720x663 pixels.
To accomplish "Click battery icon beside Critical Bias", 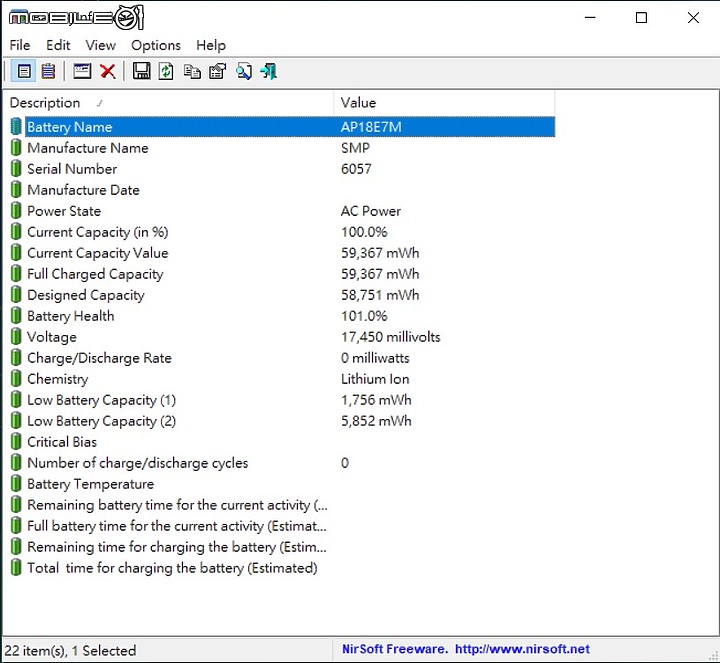I will pos(16,442).
